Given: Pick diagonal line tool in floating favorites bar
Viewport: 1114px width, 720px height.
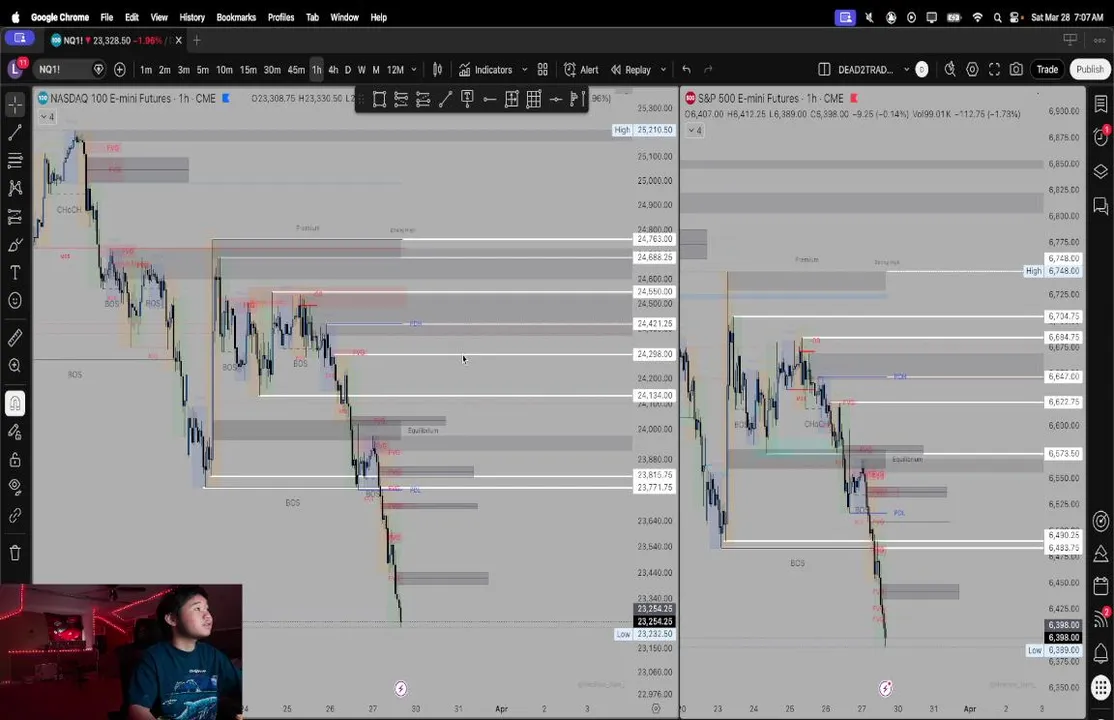Looking at the screenshot, I should click(x=445, y=100).
